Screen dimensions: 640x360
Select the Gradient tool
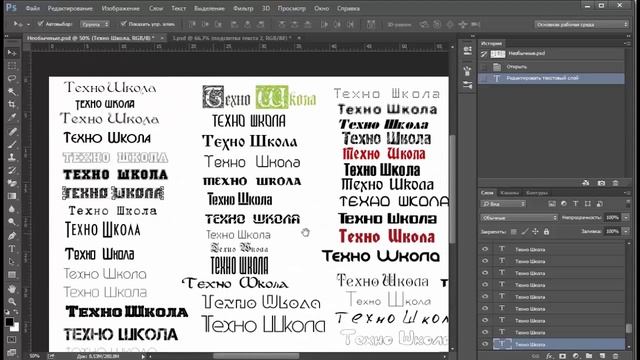[12, 196]
